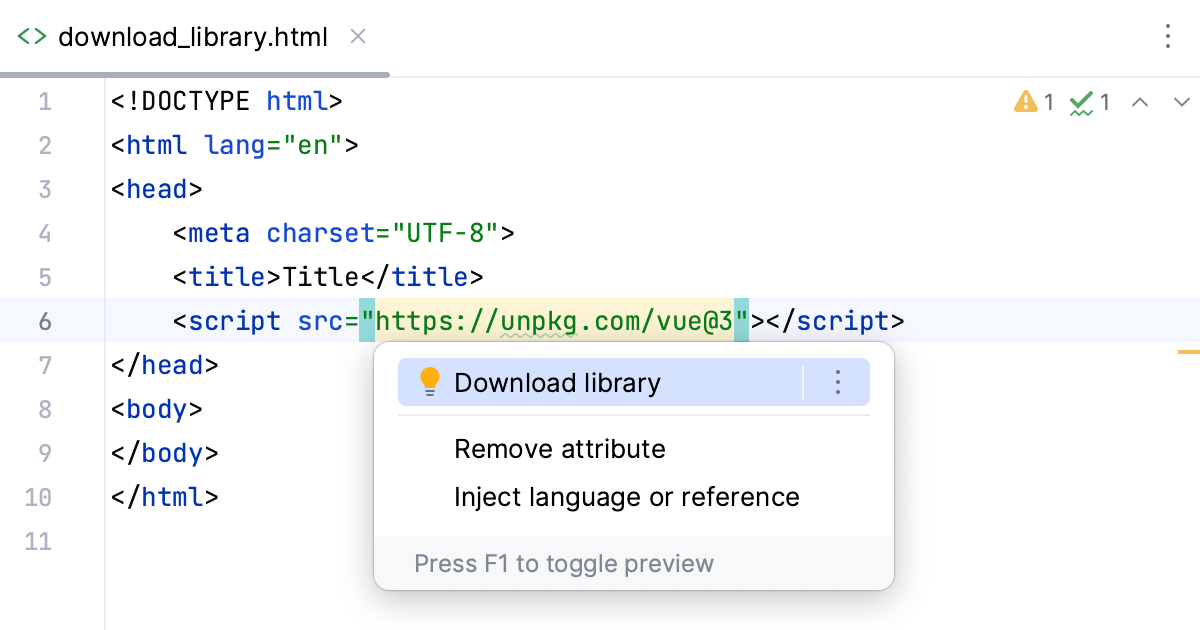Click the next problem arrow

[x=1182, y=101]
